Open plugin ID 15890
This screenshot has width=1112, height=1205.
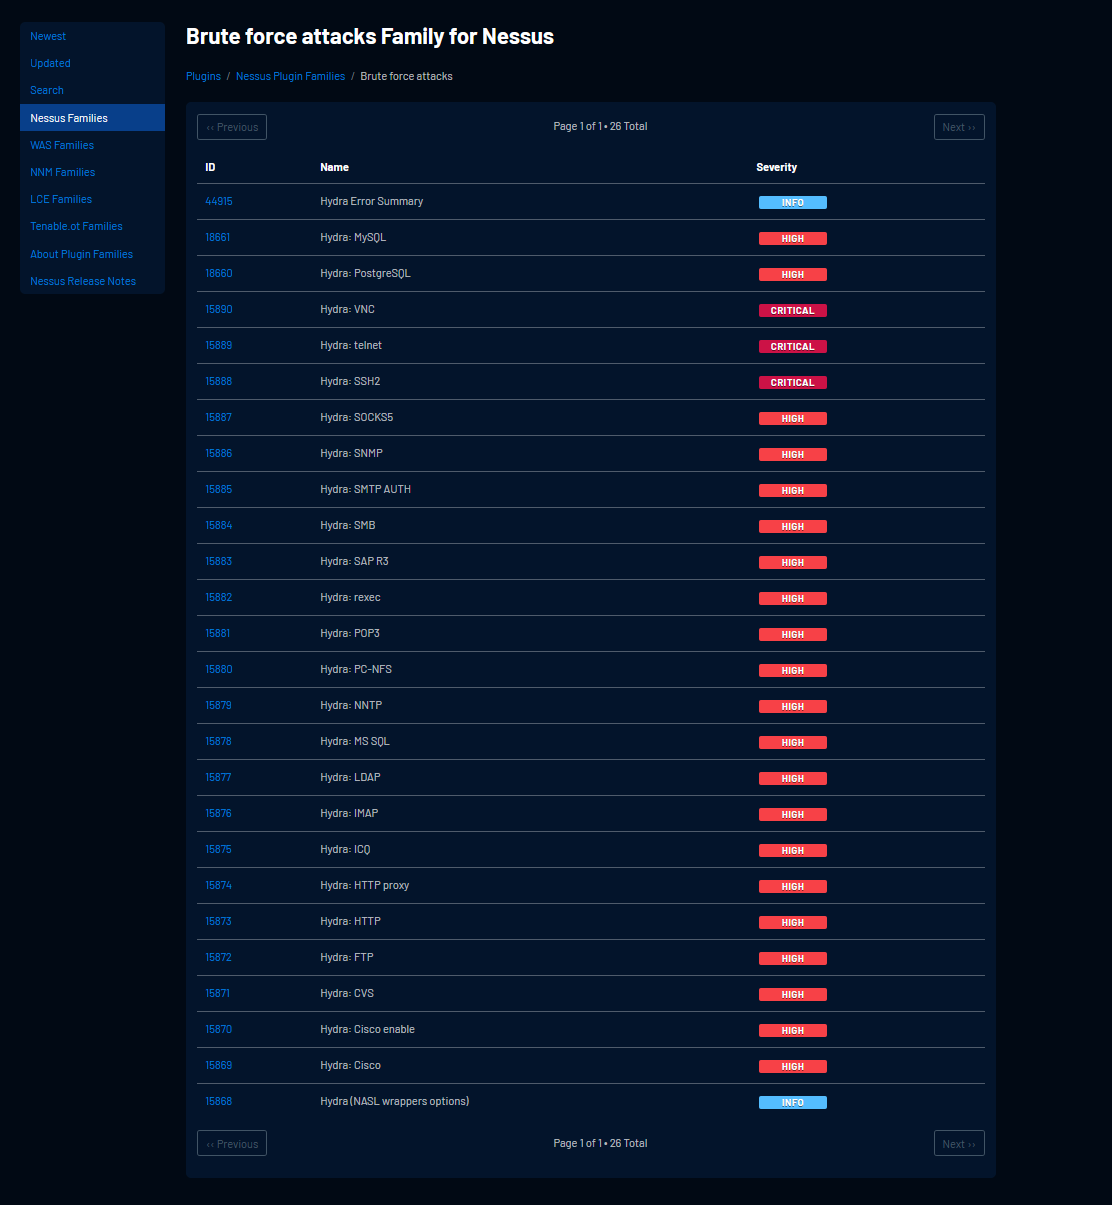tap(219, 309)
